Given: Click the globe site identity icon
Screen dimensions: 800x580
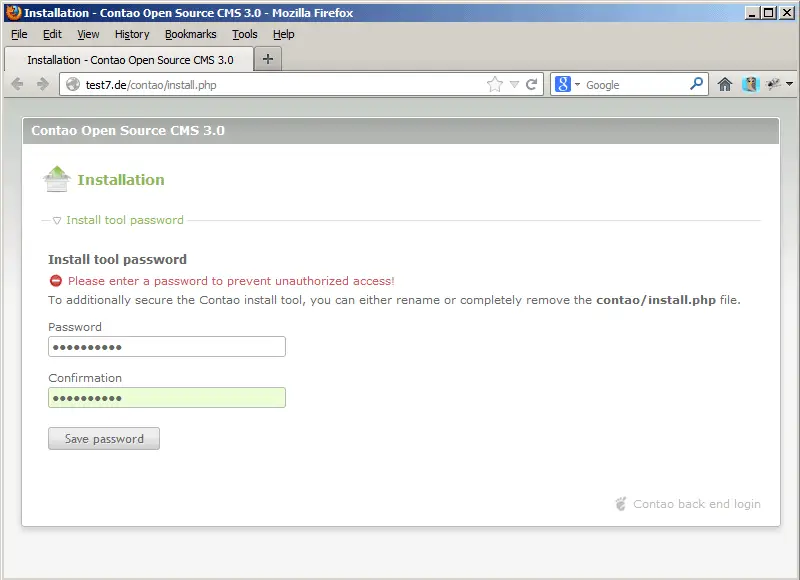Looking at the screenshot, I should tap(73, 84).
